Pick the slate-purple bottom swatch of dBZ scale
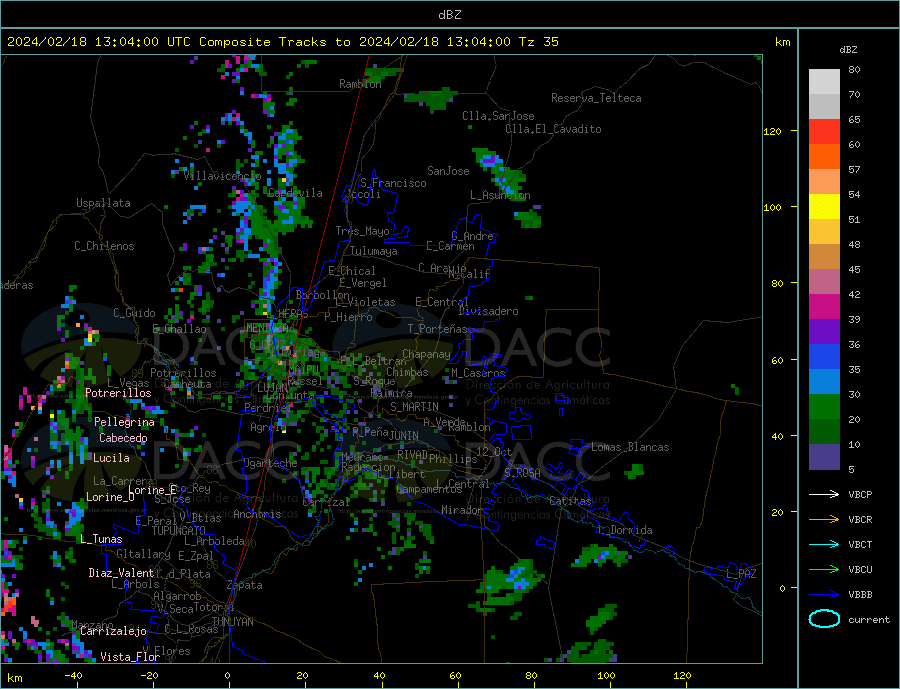Viewport: 900px width, 689px height. point(824,457)
